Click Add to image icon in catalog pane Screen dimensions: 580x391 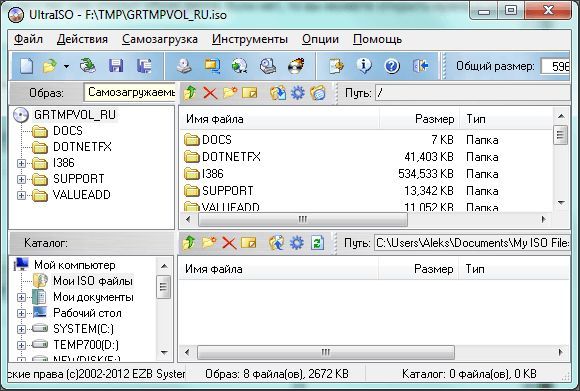(276, 243)
